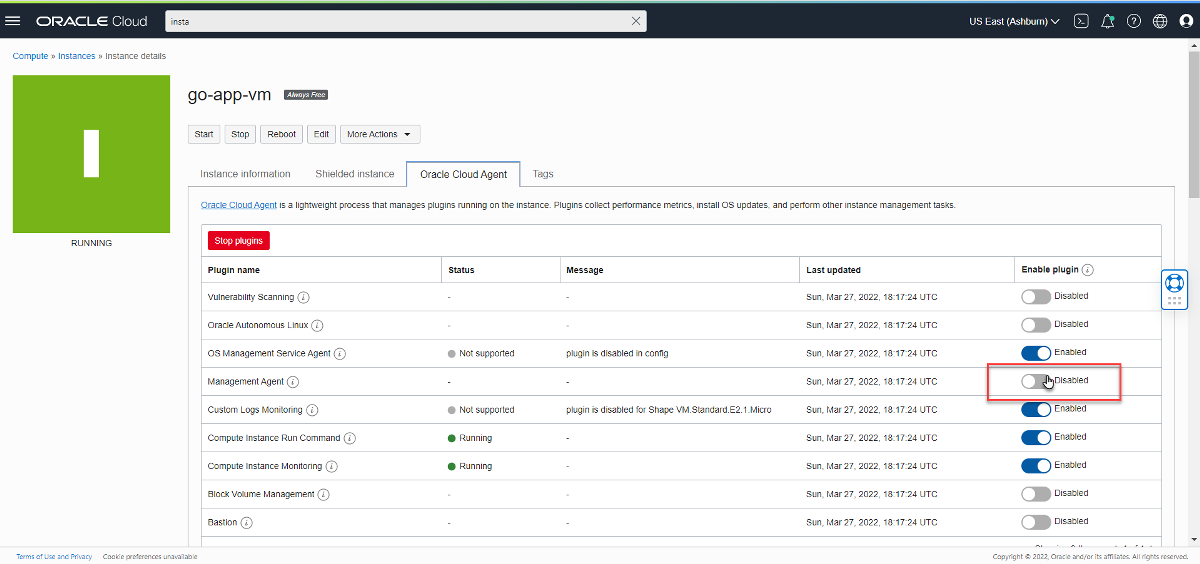1200x564 pixels.
Task: Open the US East (Ashburn) region selector
Action: (x=1014, y=21)
